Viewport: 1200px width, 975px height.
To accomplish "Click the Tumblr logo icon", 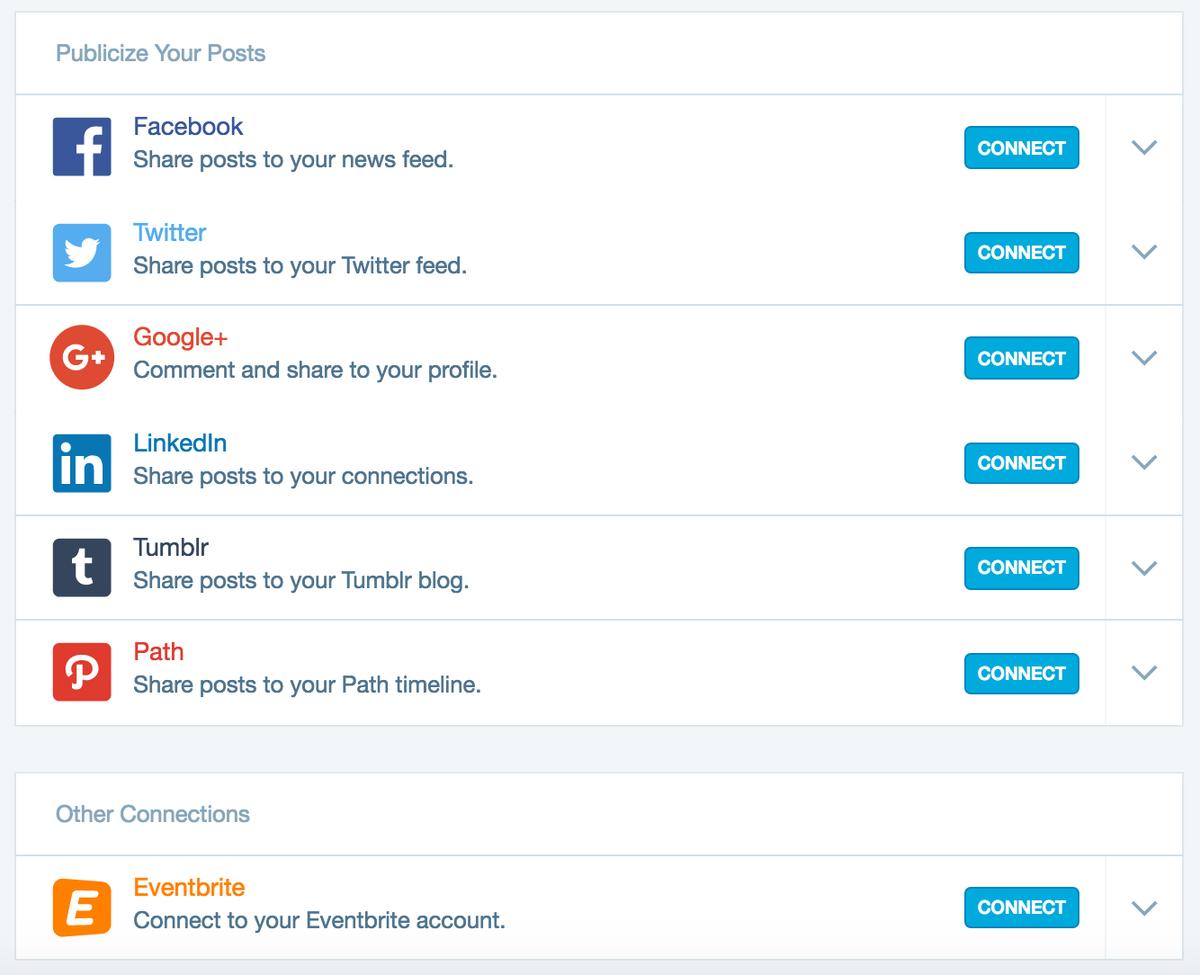I will 82,567.
